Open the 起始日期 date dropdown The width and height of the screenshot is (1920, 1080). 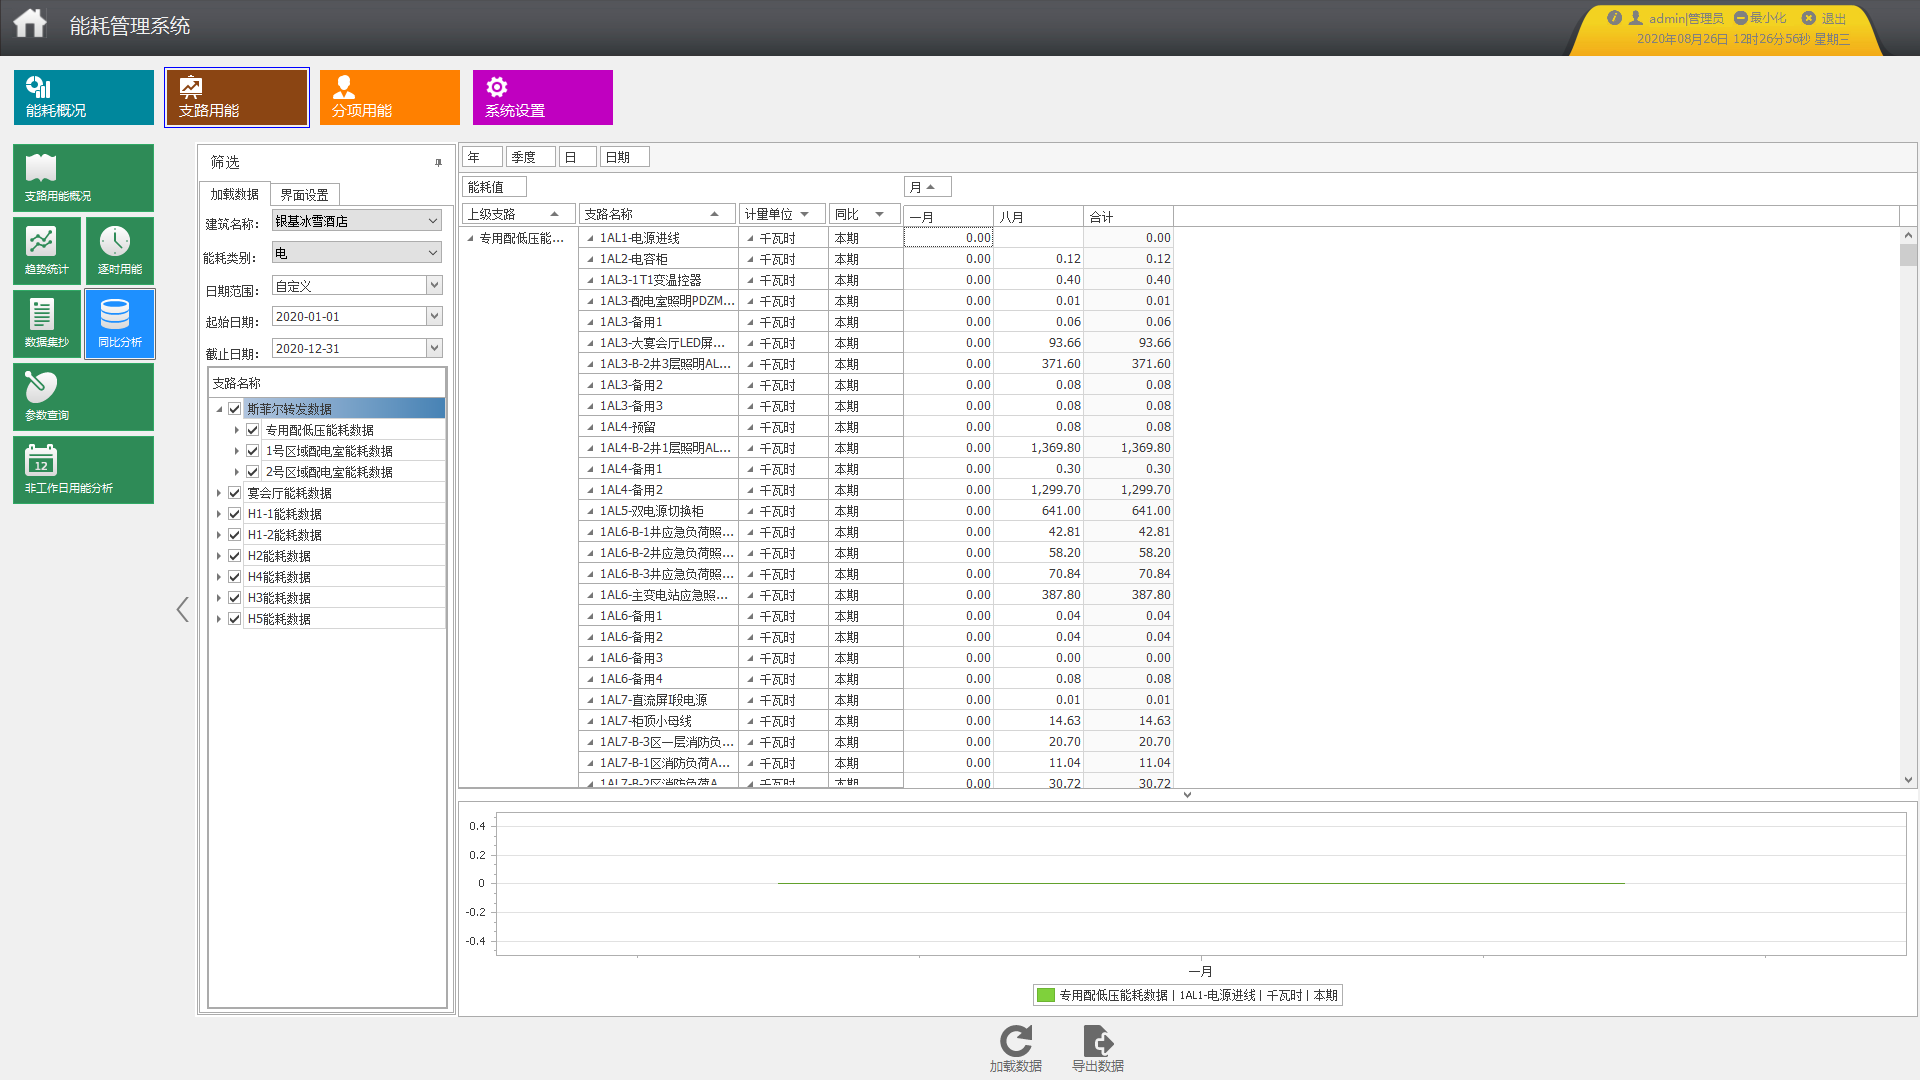(434, 317)
